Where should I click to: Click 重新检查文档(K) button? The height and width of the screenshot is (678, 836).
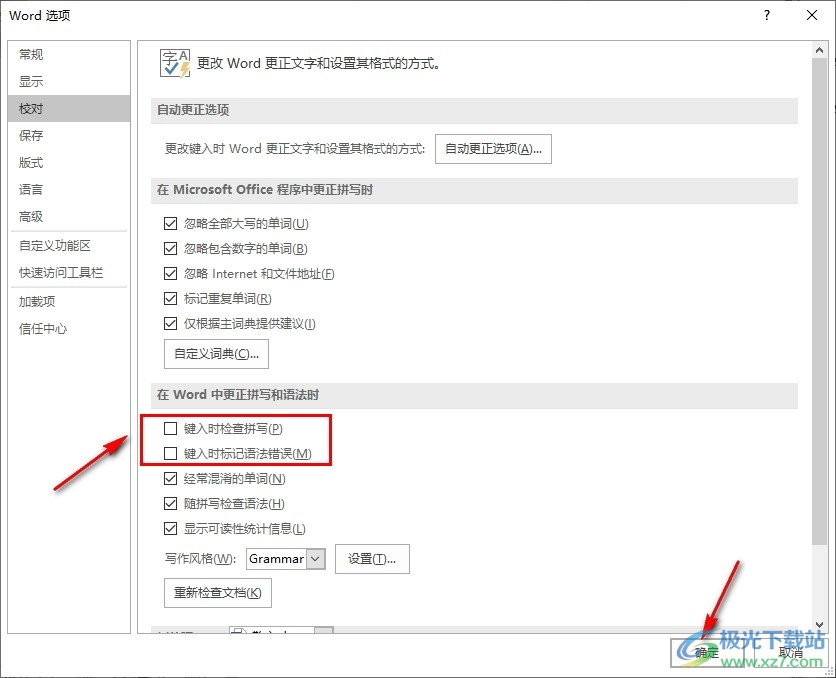[x=218, y=593]
